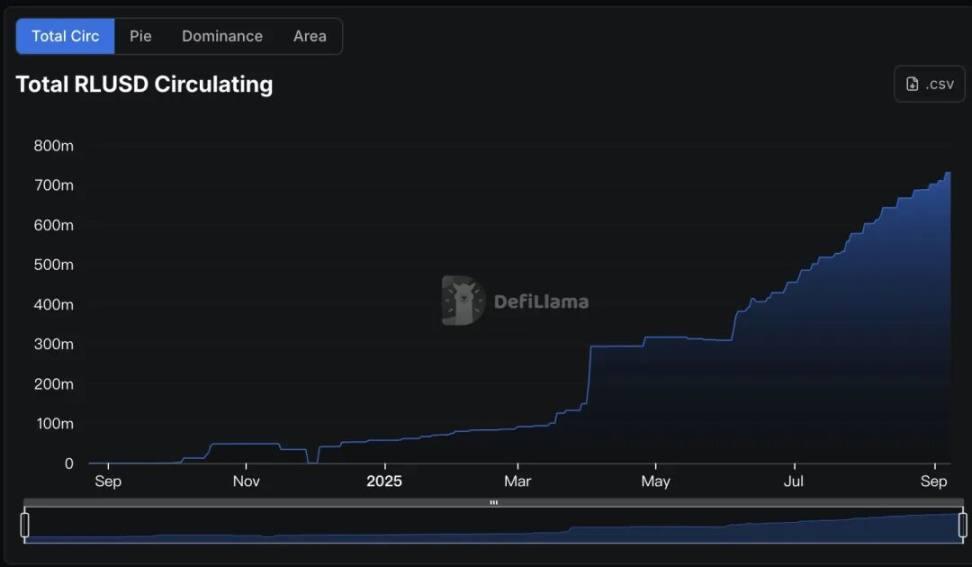Click the 800m y-axis label
The image size is (972, 567).
tap(54, 146)
